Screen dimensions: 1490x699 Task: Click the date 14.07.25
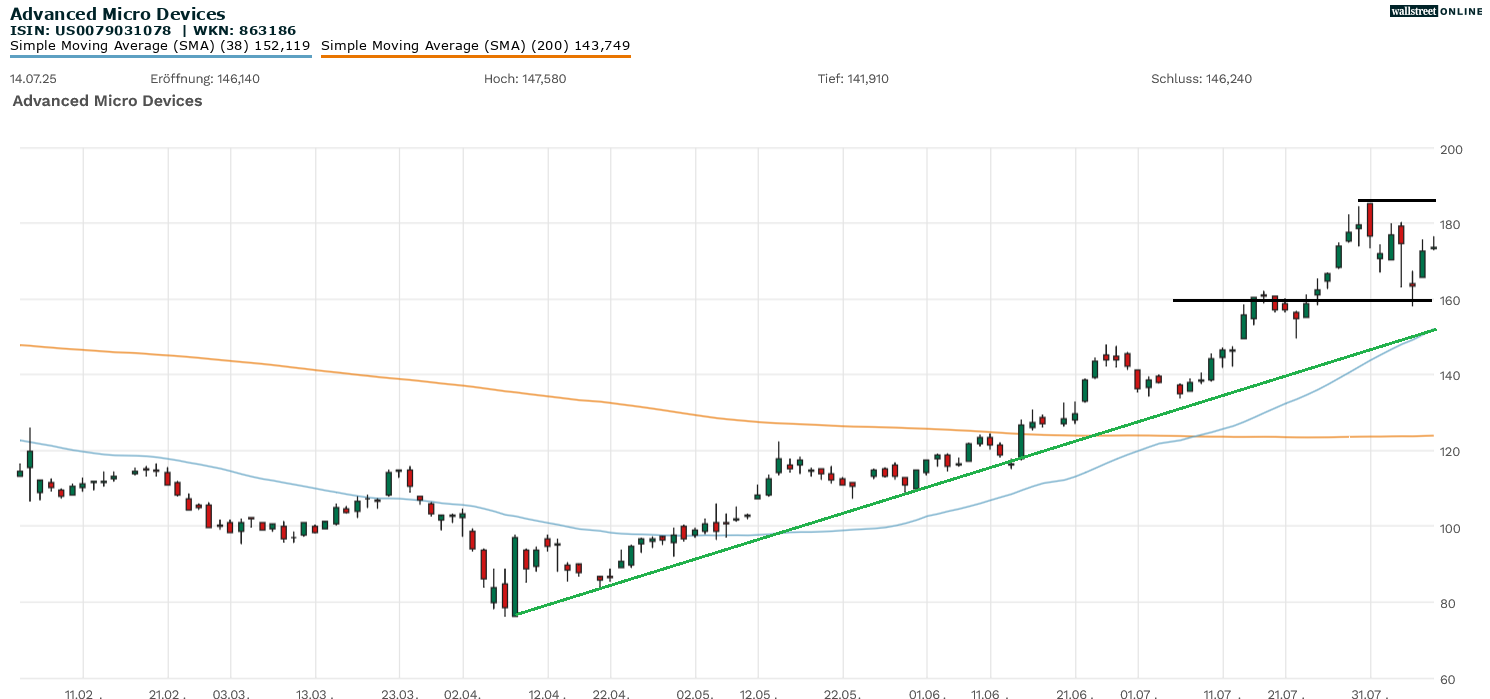[34, 78]
